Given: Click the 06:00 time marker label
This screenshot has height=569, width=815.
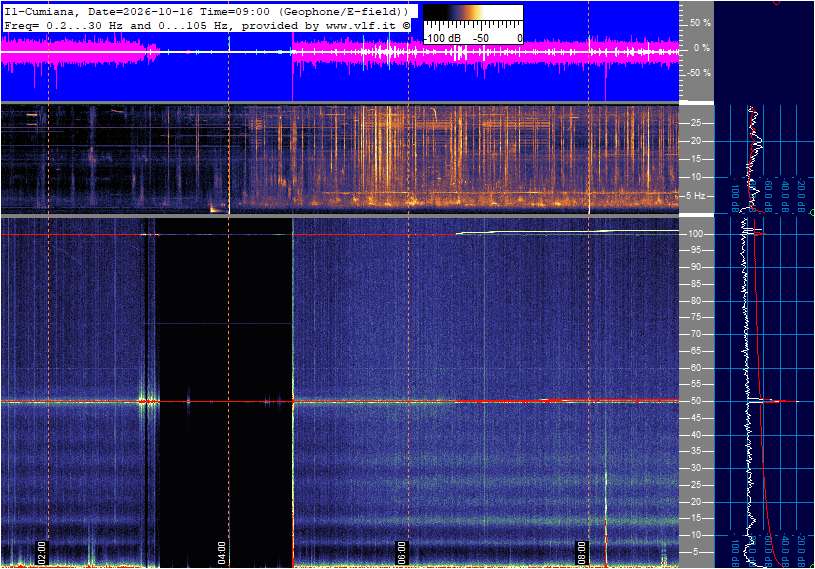Looking at the screenshot, I should [x=401, y=553].
